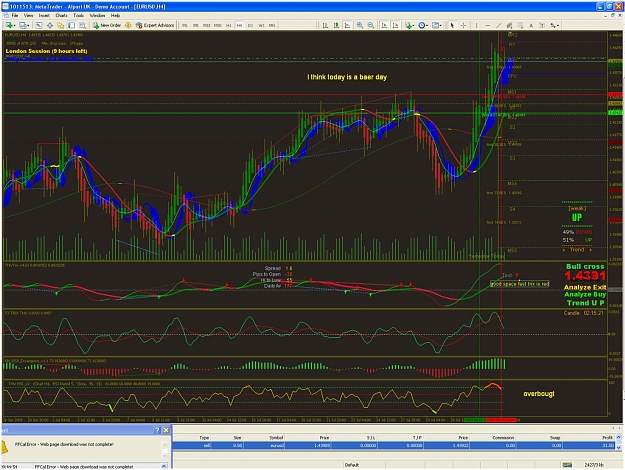Close the alert popup window
The image size is (625, 470).
pos(166,430)
